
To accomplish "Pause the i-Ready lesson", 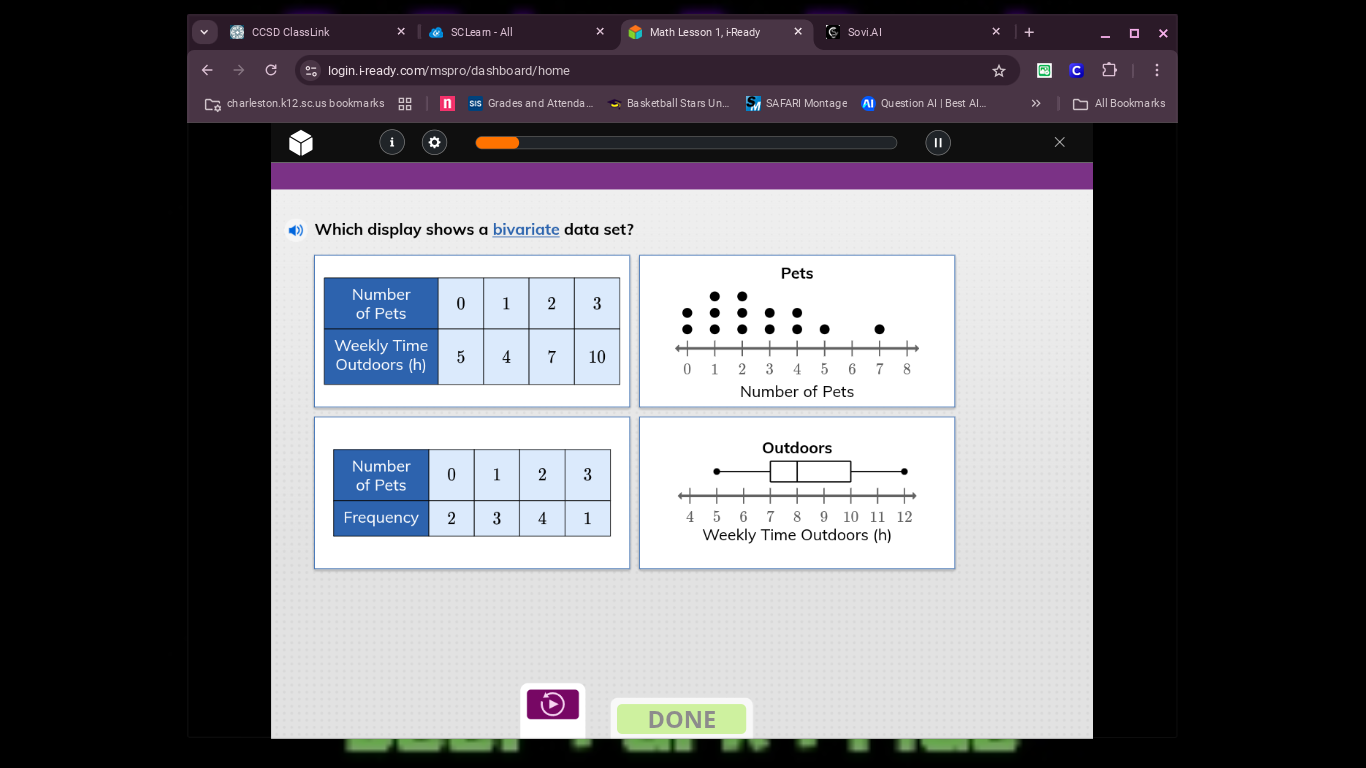I will [x=937, y=142].
